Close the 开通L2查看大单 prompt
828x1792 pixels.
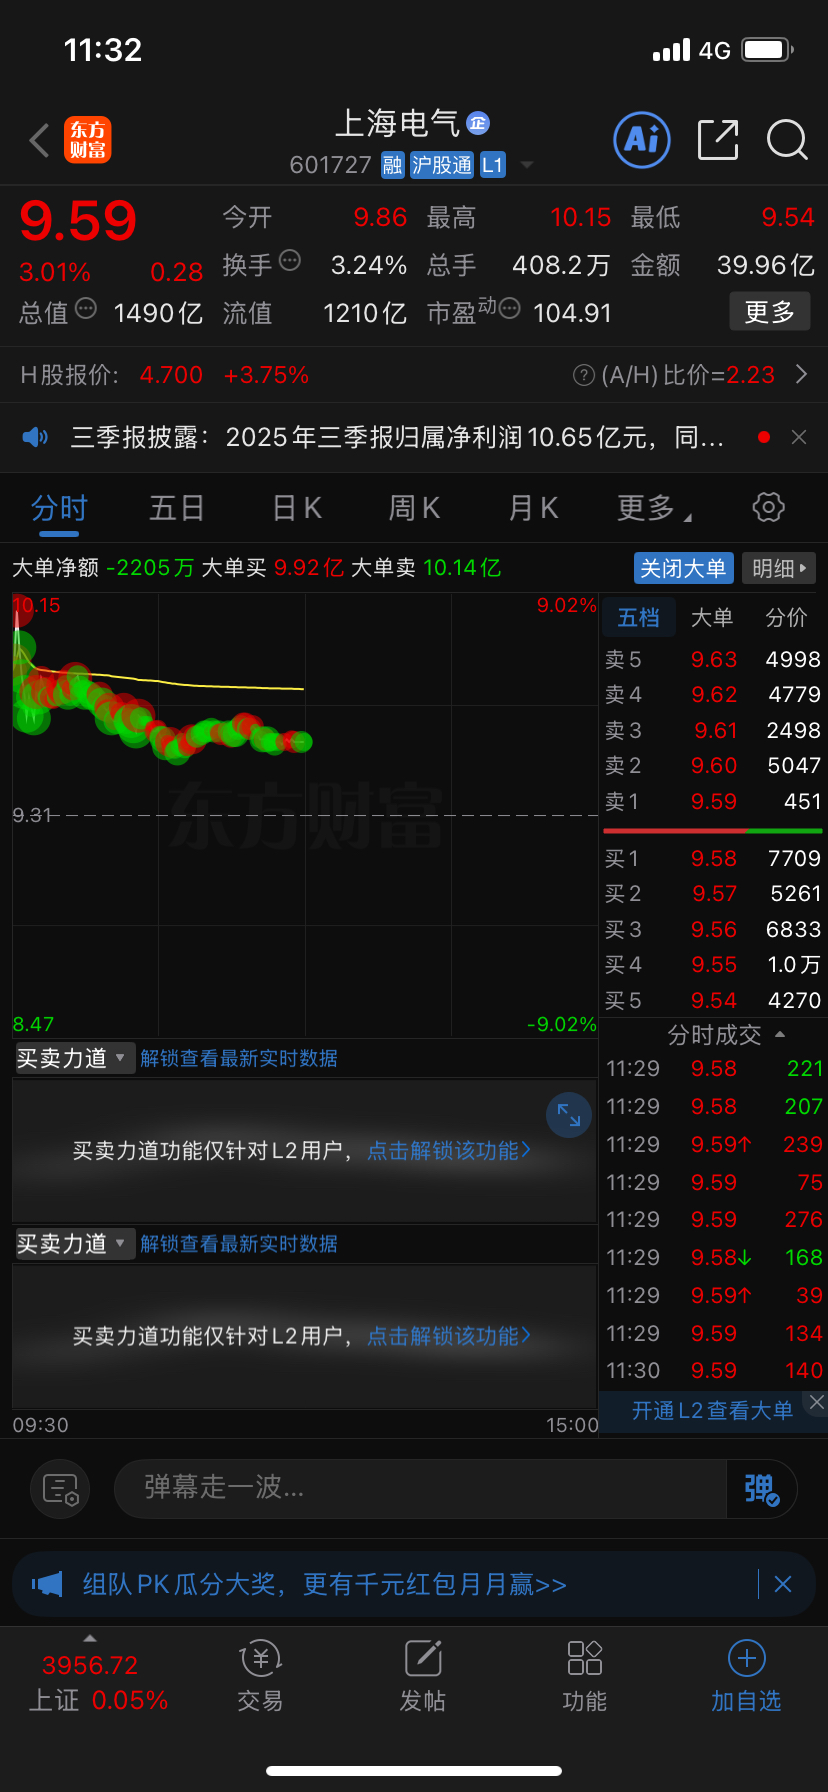[x=816, y=1402]
